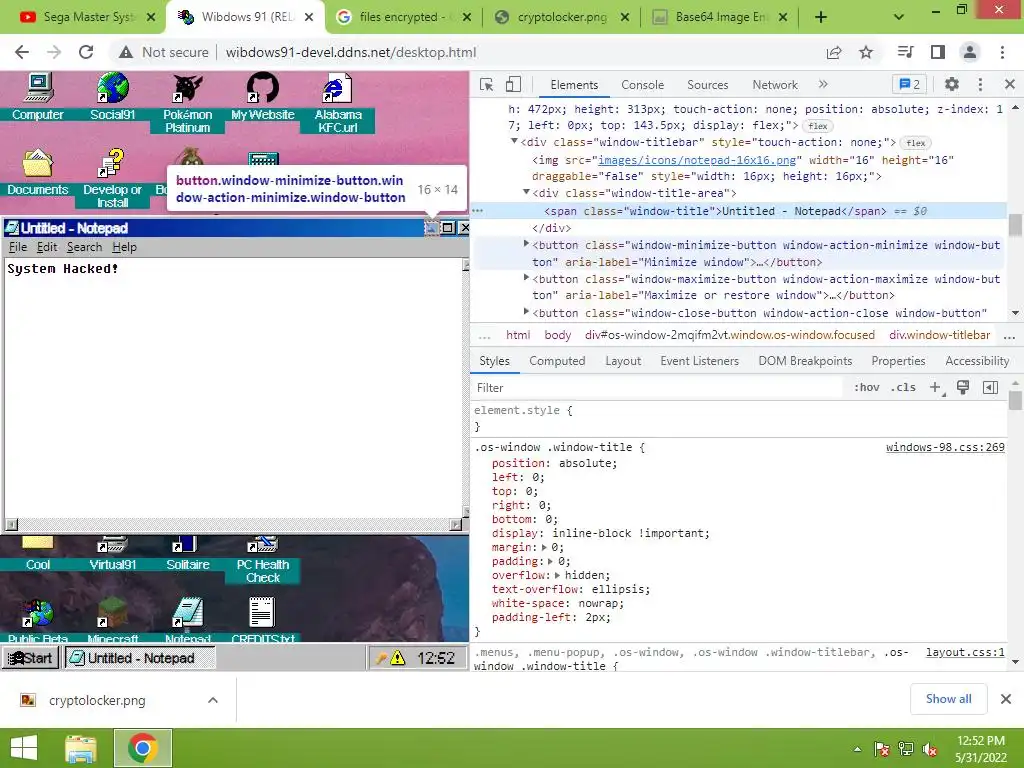Viewport: 1024px width, 768px height.
Task: Toggle the :hov element state button
Action: [x=867, y=387]
